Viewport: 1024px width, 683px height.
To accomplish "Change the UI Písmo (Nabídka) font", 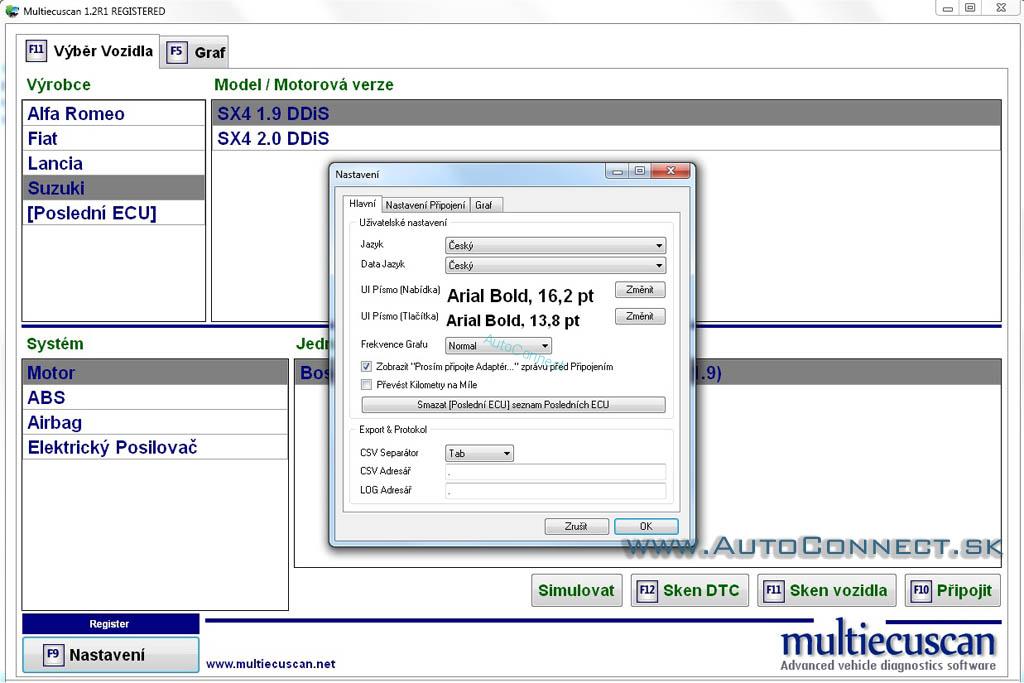I will (x=640, y=290).
